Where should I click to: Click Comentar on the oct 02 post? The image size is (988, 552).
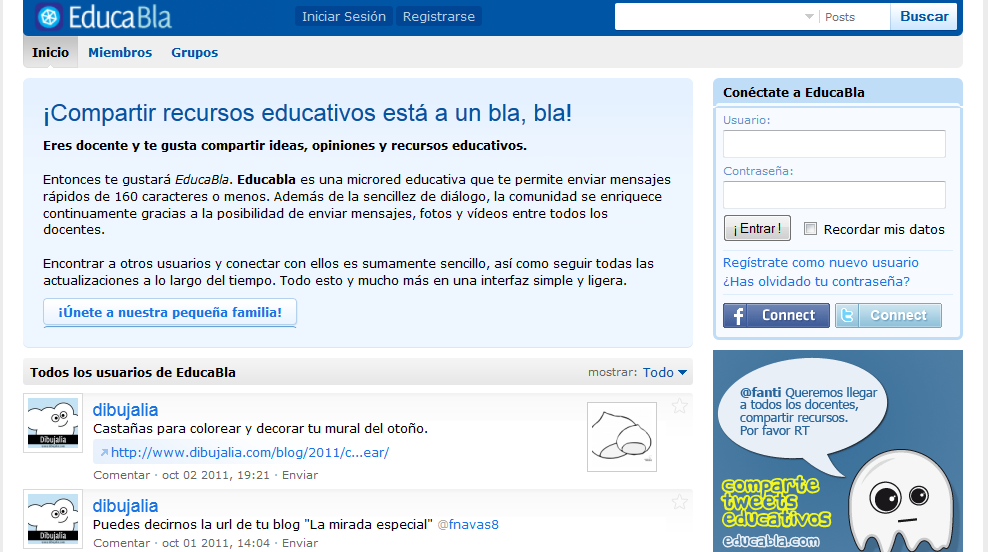click(x=122, y=475)
